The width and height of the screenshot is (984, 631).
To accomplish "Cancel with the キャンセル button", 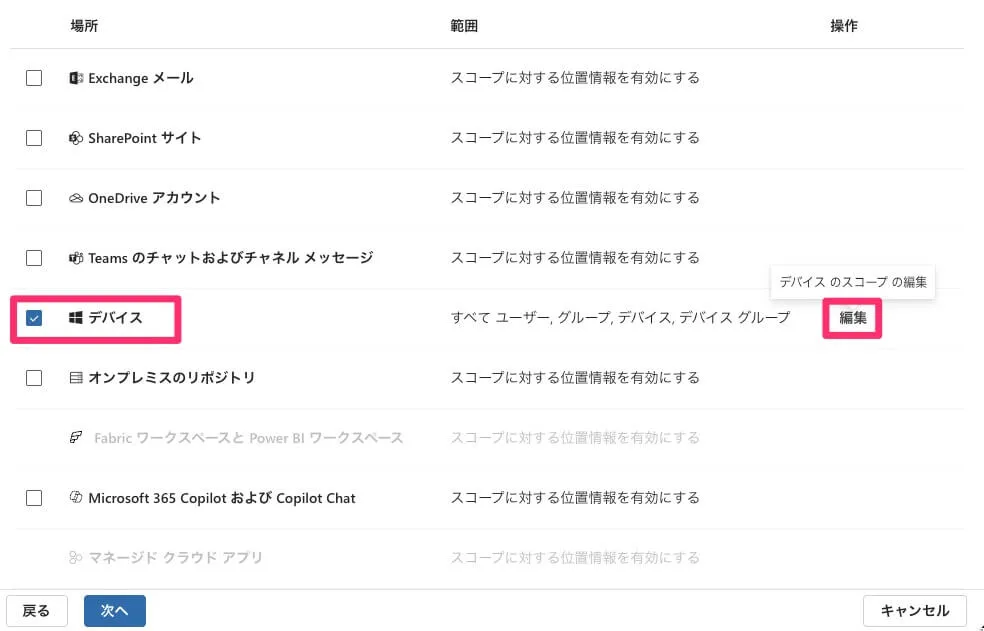I will 914,611.
